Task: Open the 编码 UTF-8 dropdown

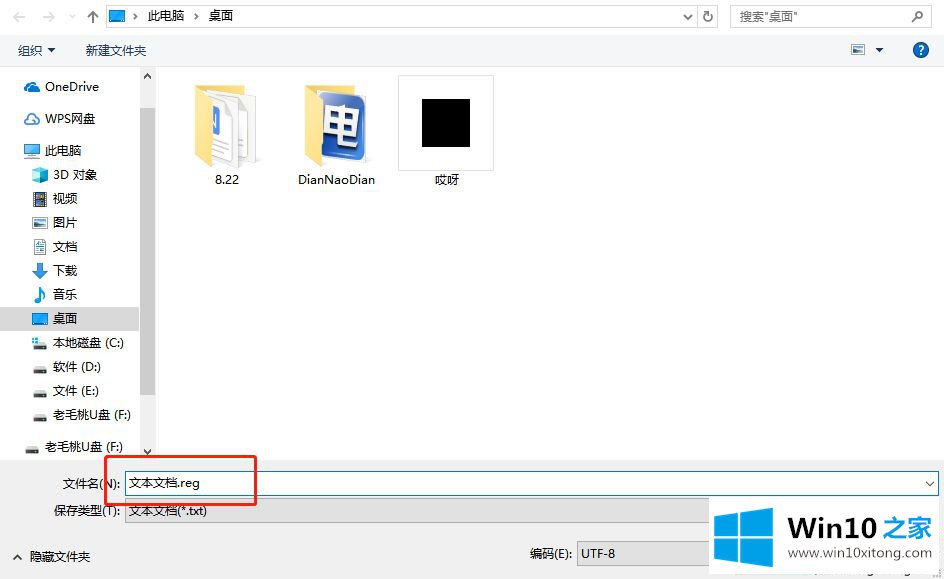Action: (643, 554)
